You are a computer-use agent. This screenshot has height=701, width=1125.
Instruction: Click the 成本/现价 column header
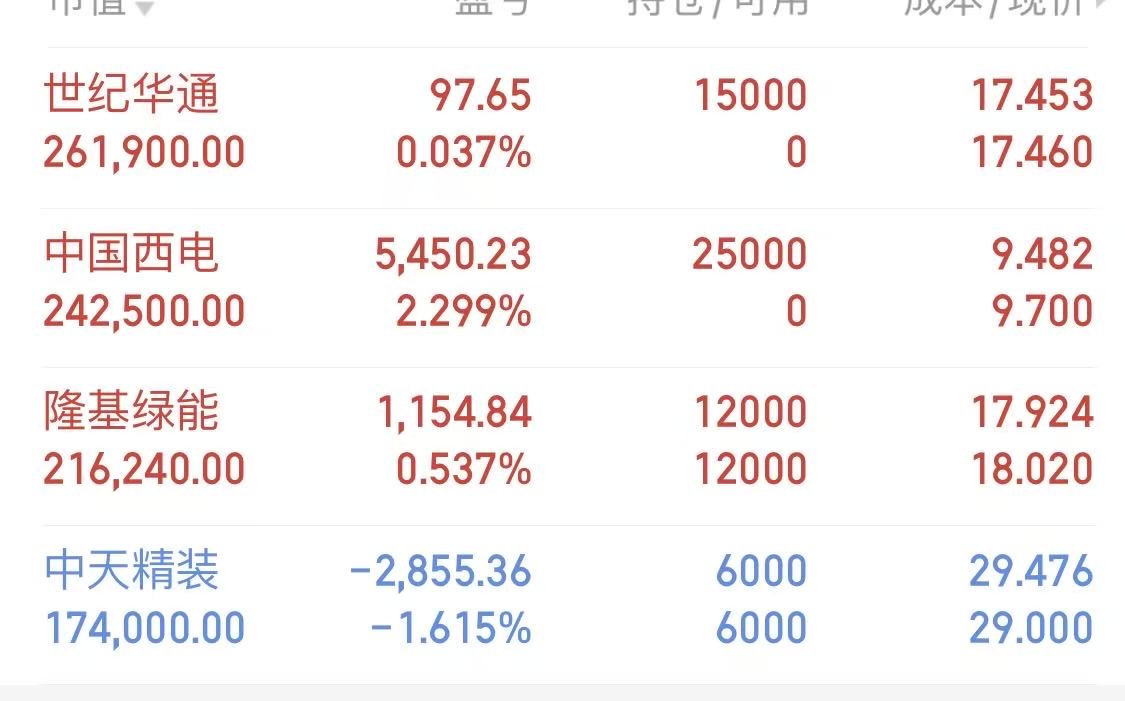(994, 6)
